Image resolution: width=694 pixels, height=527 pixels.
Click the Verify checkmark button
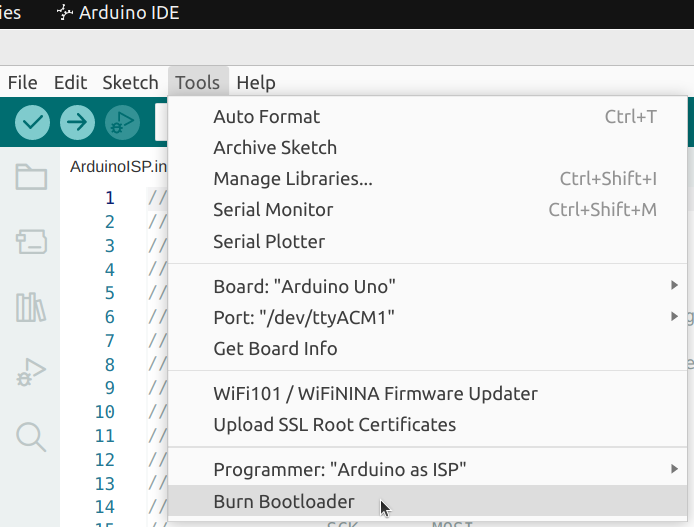click(x=32, y=122)
